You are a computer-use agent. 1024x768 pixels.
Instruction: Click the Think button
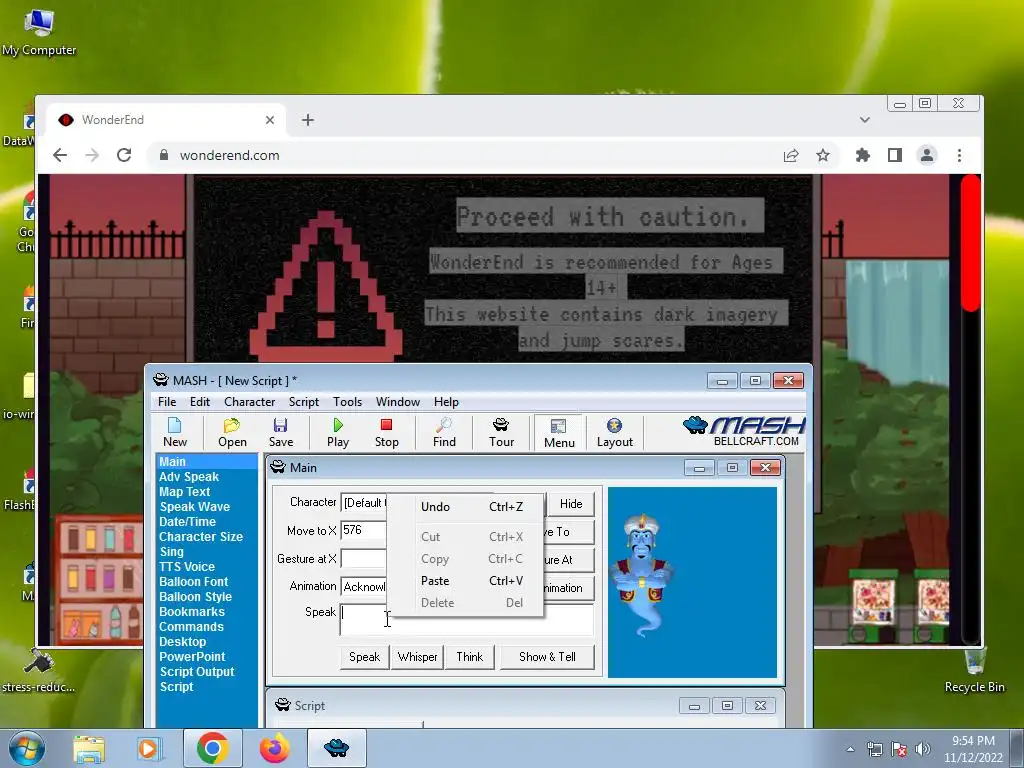click(x=470, y=657)
